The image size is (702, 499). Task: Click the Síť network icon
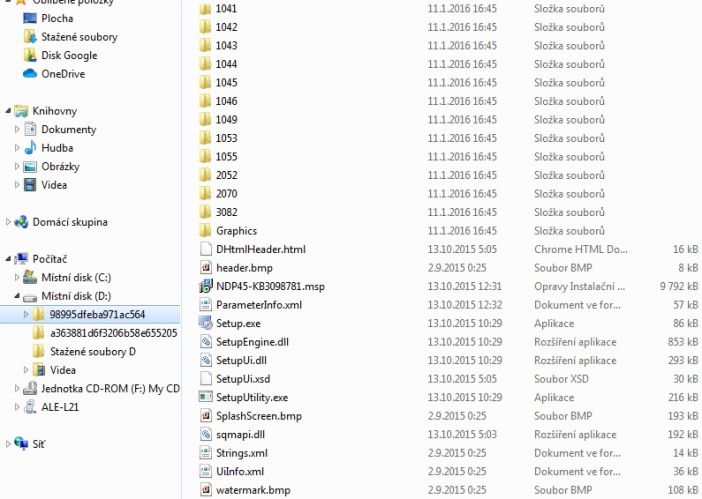coord(21,444)
